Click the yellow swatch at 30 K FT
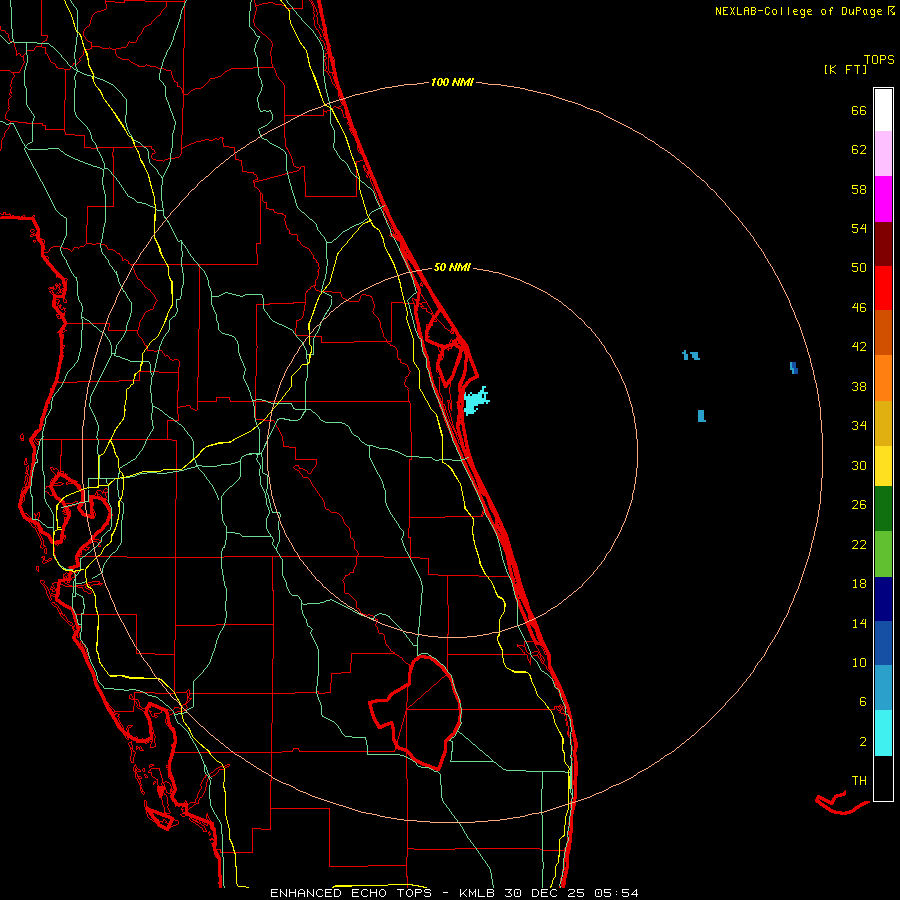 coord(883,466)
